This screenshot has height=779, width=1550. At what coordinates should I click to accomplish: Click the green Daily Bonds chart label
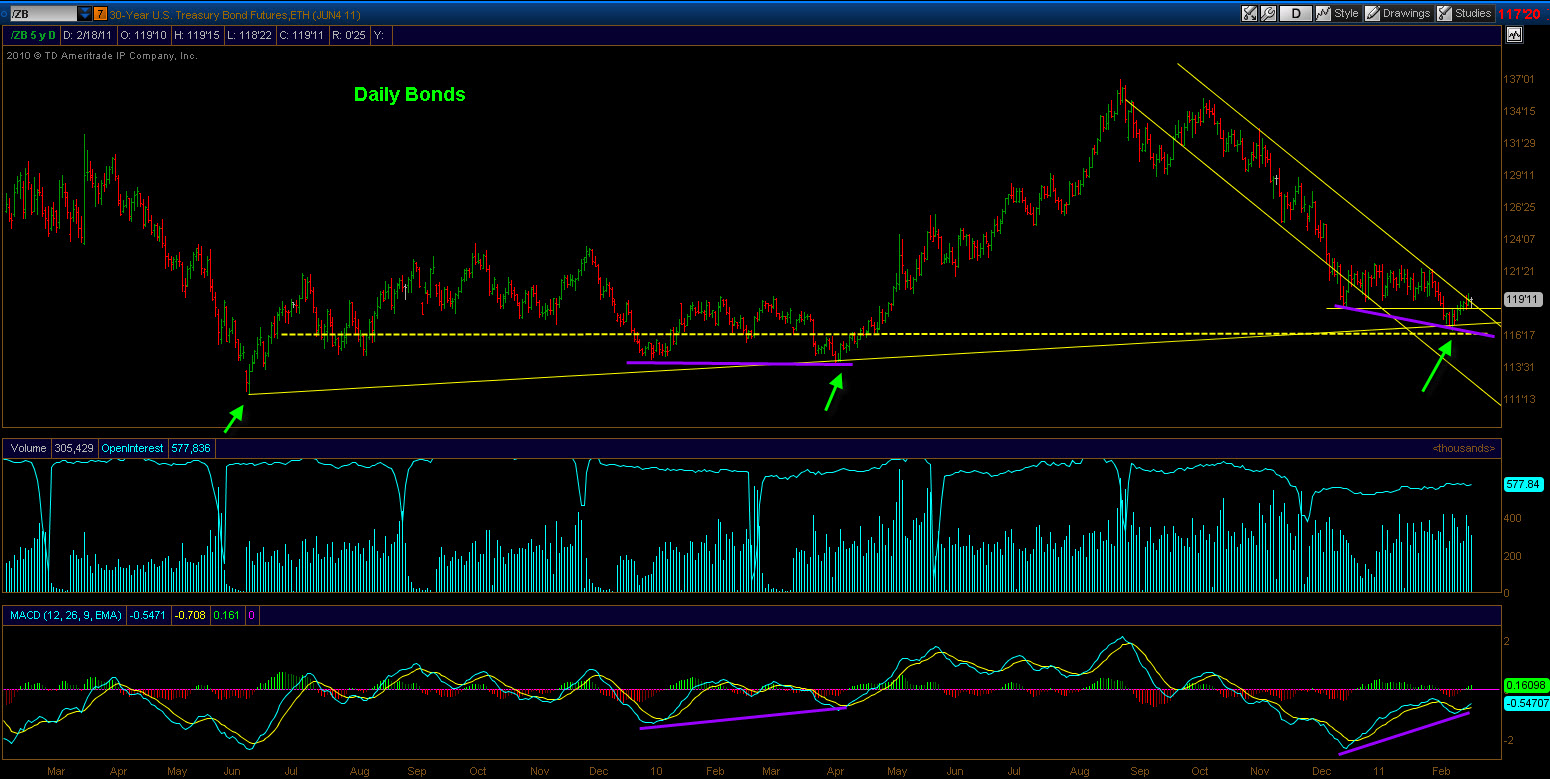click(x=410, y=95)
